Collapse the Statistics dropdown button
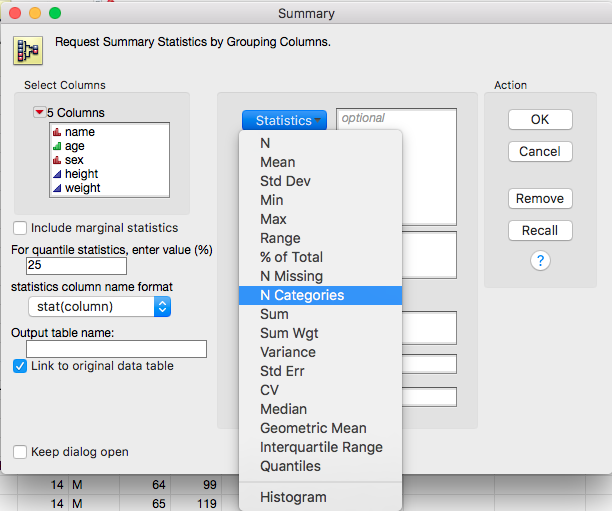 coord(284,120)
